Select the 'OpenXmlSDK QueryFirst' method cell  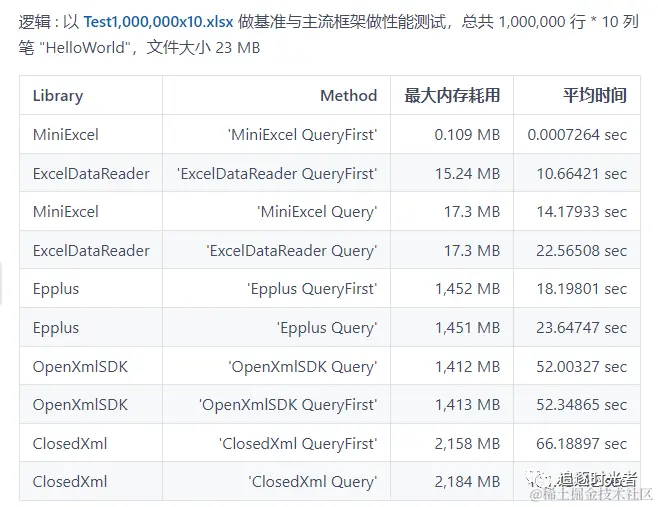(x=277, y=404)
